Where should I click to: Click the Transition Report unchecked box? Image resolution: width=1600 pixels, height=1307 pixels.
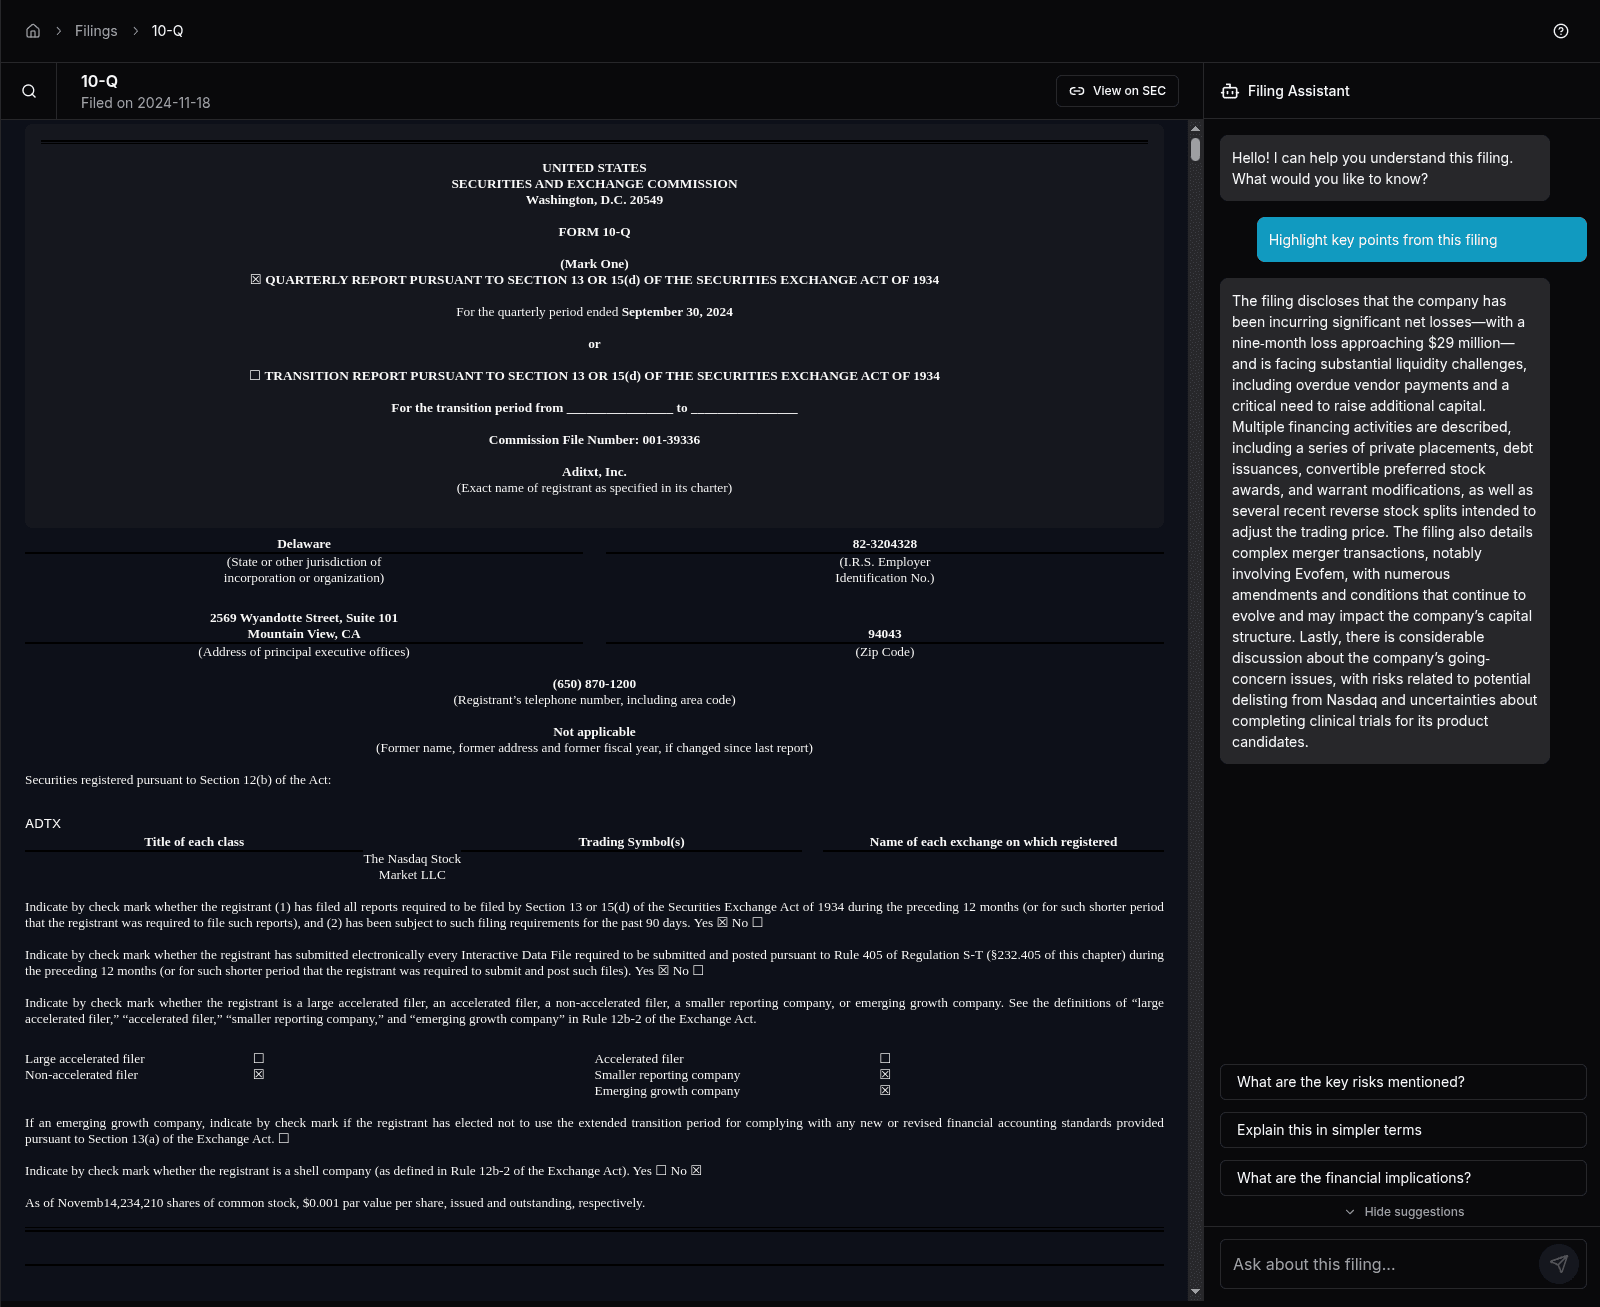pos(255,376)
